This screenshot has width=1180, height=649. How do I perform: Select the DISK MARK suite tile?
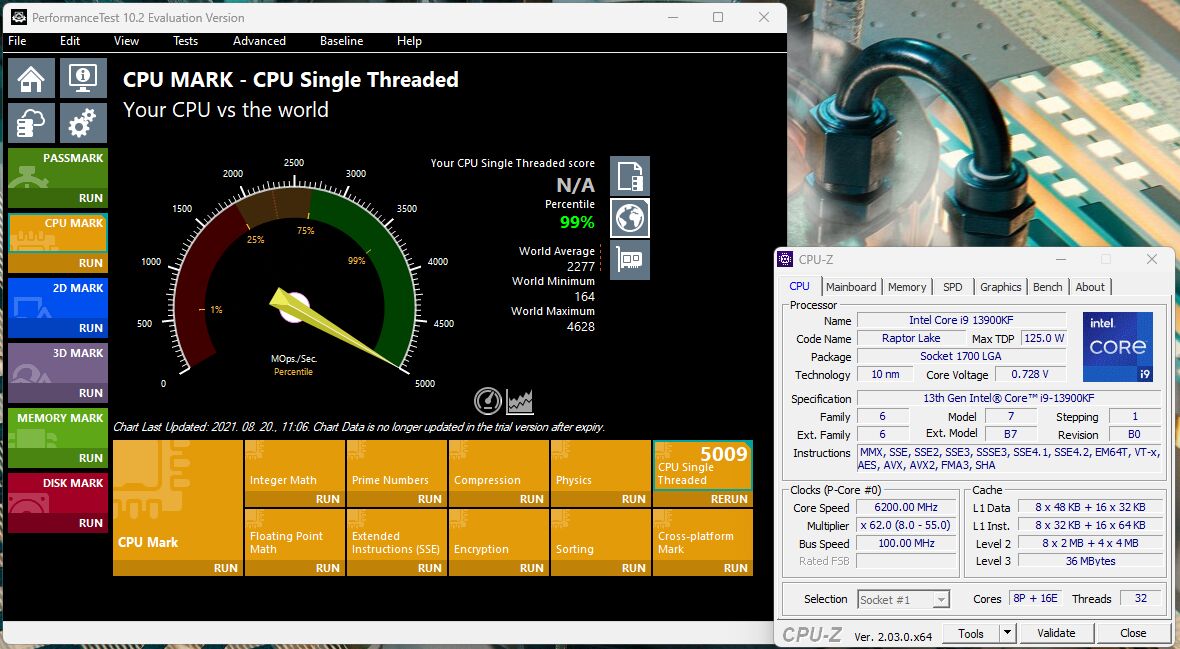tap(58, 494)
